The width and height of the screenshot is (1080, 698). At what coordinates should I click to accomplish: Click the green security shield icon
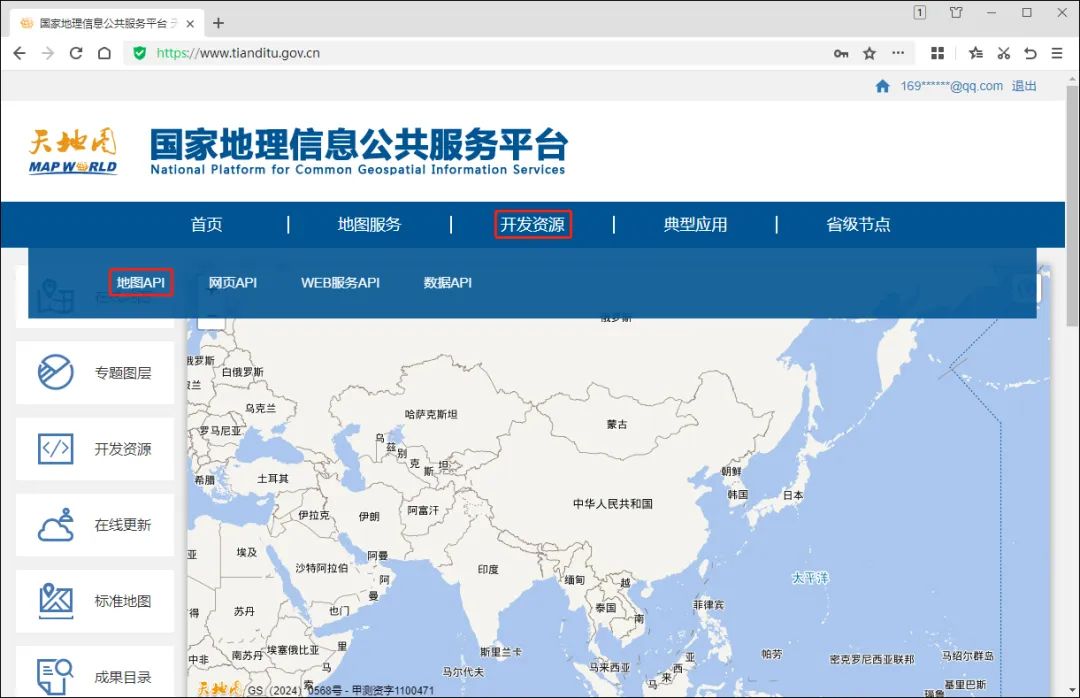coord(140,53)
